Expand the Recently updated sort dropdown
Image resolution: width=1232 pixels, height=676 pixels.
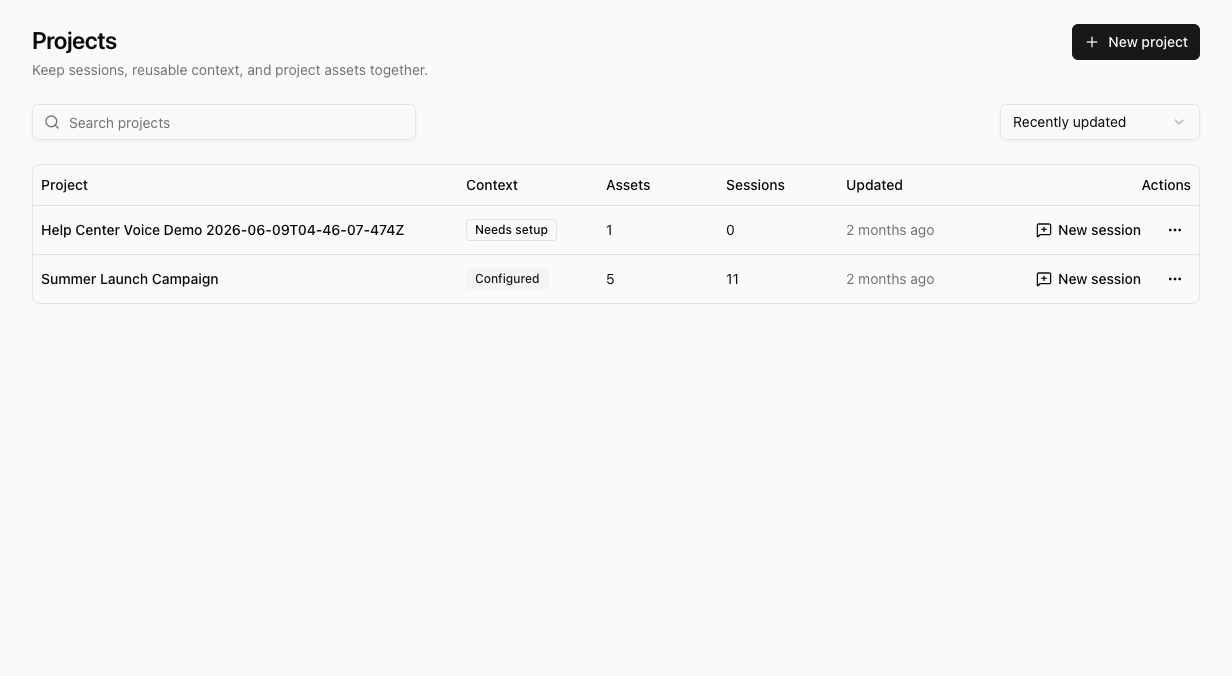(1100, 122)
